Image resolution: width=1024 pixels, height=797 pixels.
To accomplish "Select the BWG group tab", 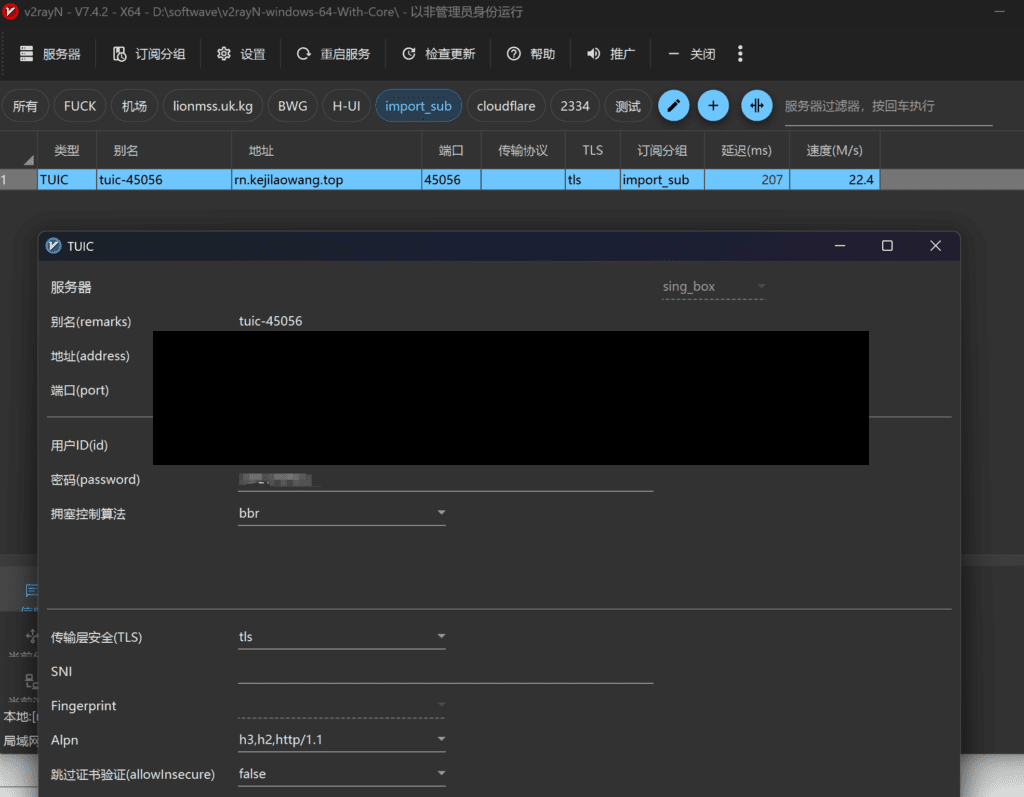I will [x=293, y=106].
